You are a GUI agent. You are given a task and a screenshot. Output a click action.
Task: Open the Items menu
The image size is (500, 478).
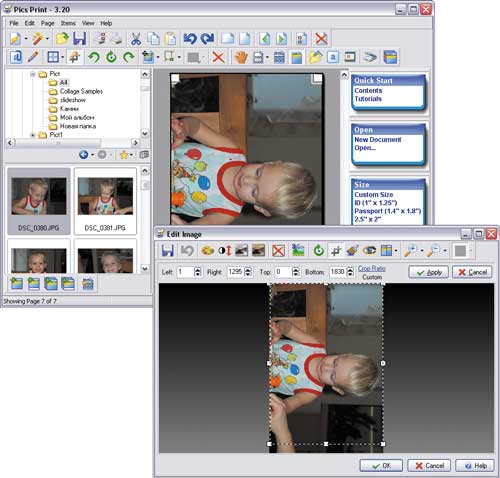coord(68,23)
